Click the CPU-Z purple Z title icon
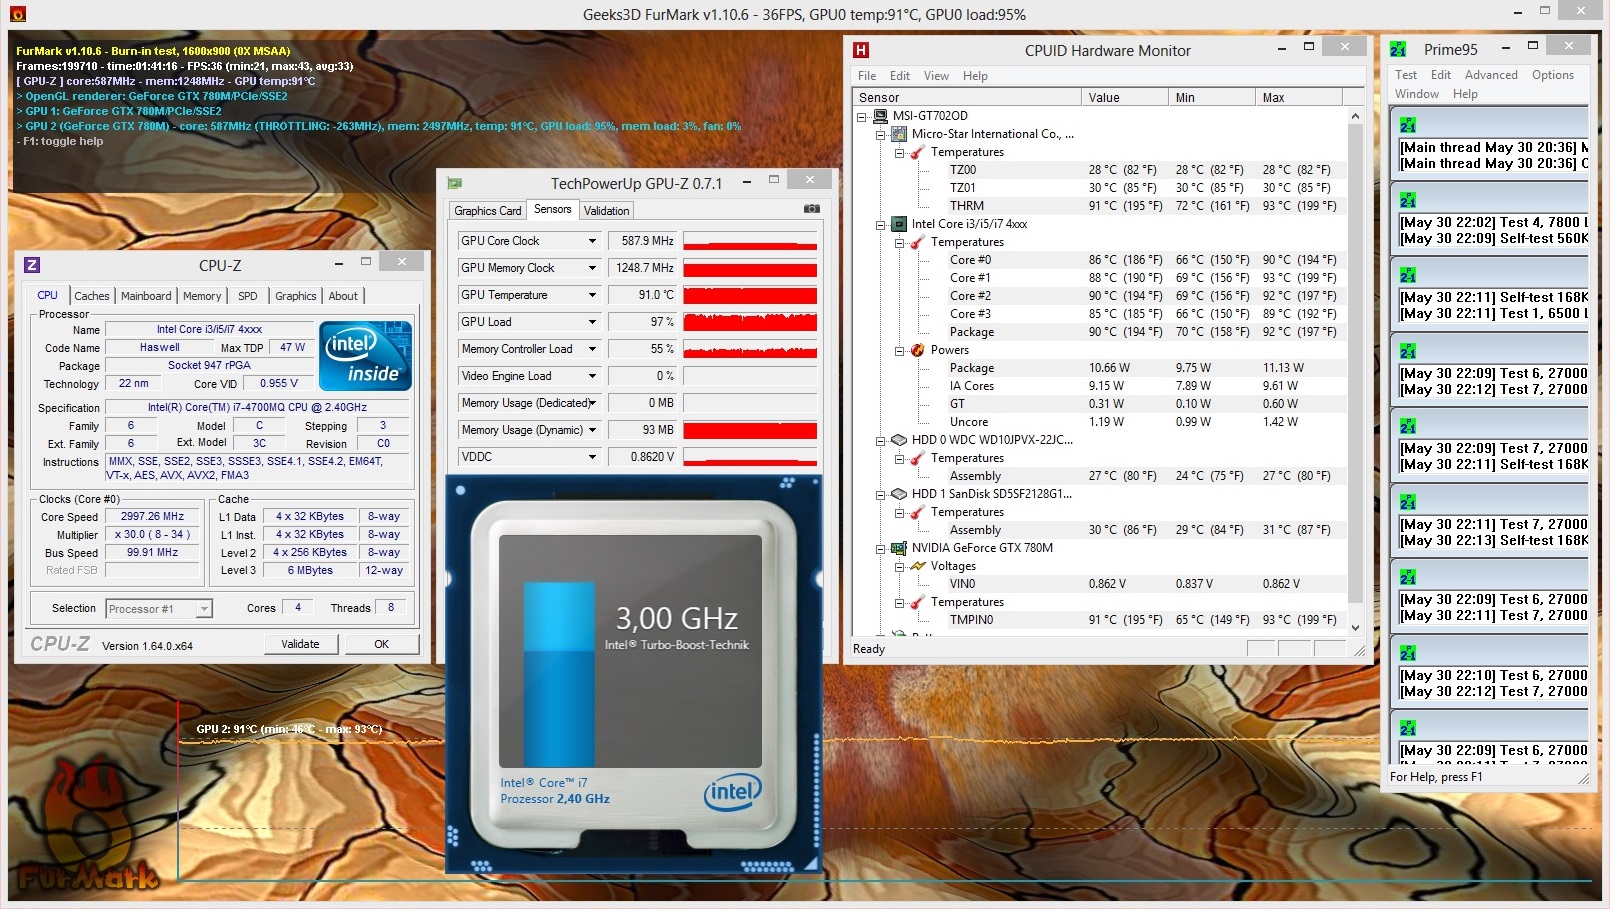Screen dimensions: 1610x909 tap(32, 265)
